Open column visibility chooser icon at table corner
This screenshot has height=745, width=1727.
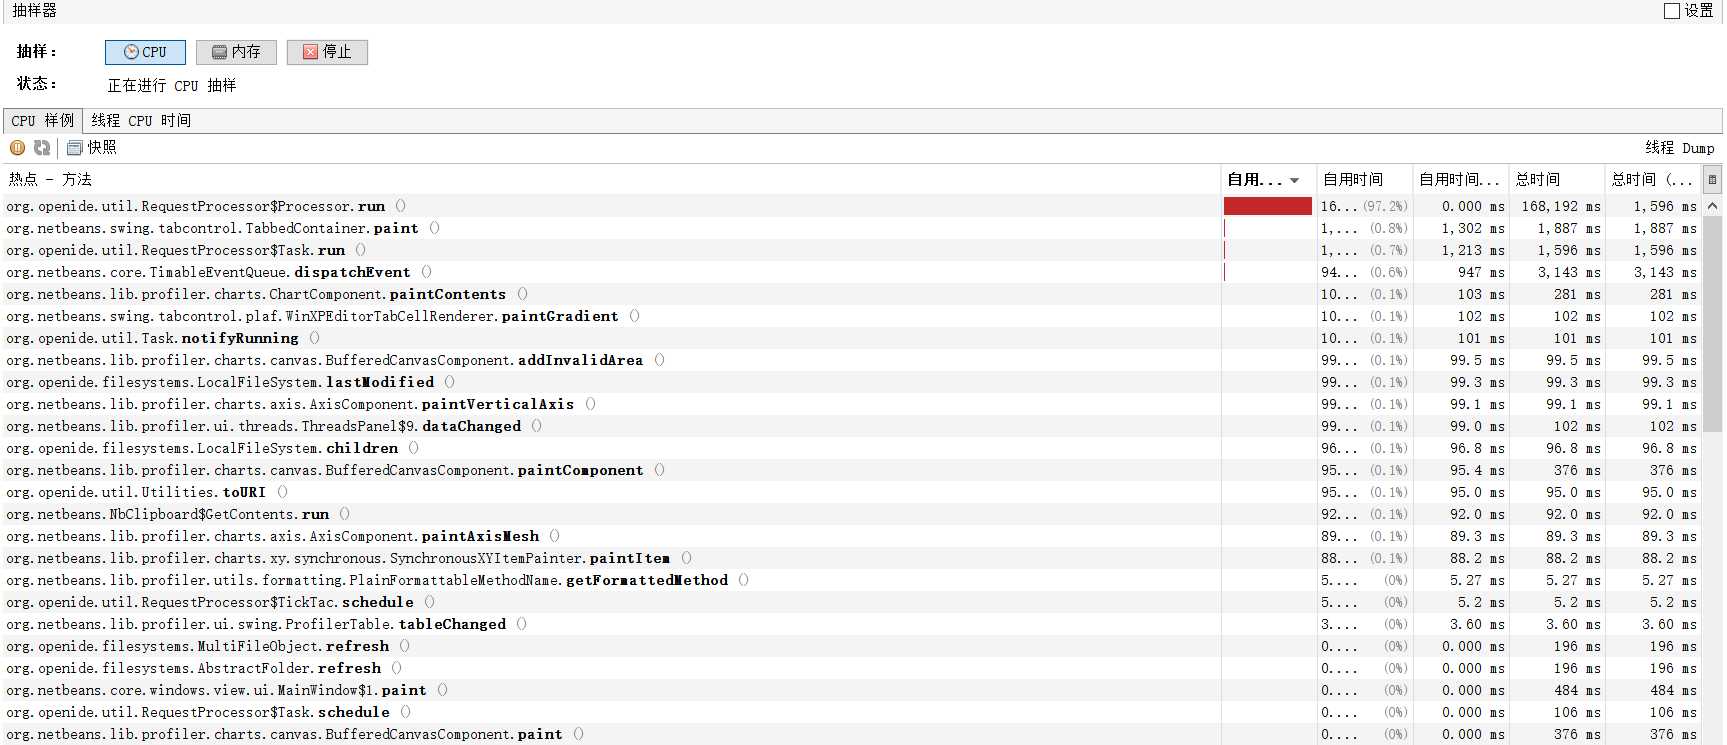coord(1712,180)
